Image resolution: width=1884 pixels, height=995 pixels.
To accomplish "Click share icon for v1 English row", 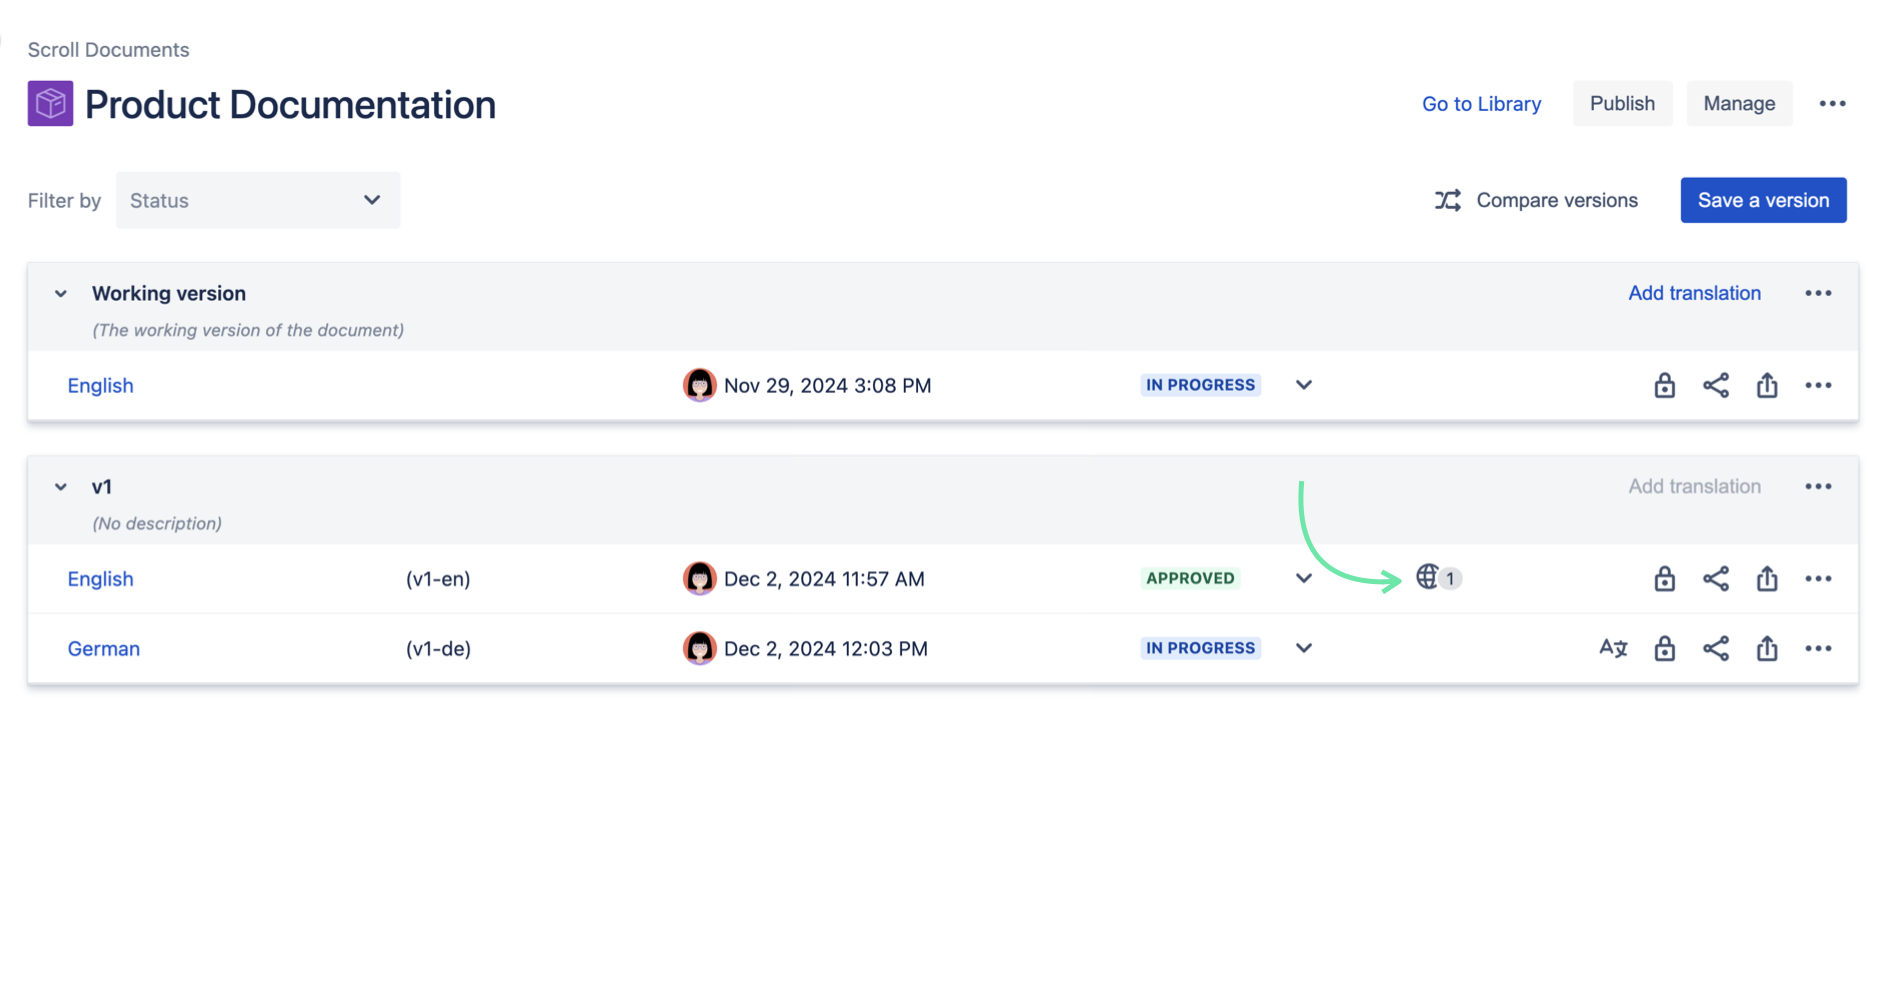I will (1715, 578).
